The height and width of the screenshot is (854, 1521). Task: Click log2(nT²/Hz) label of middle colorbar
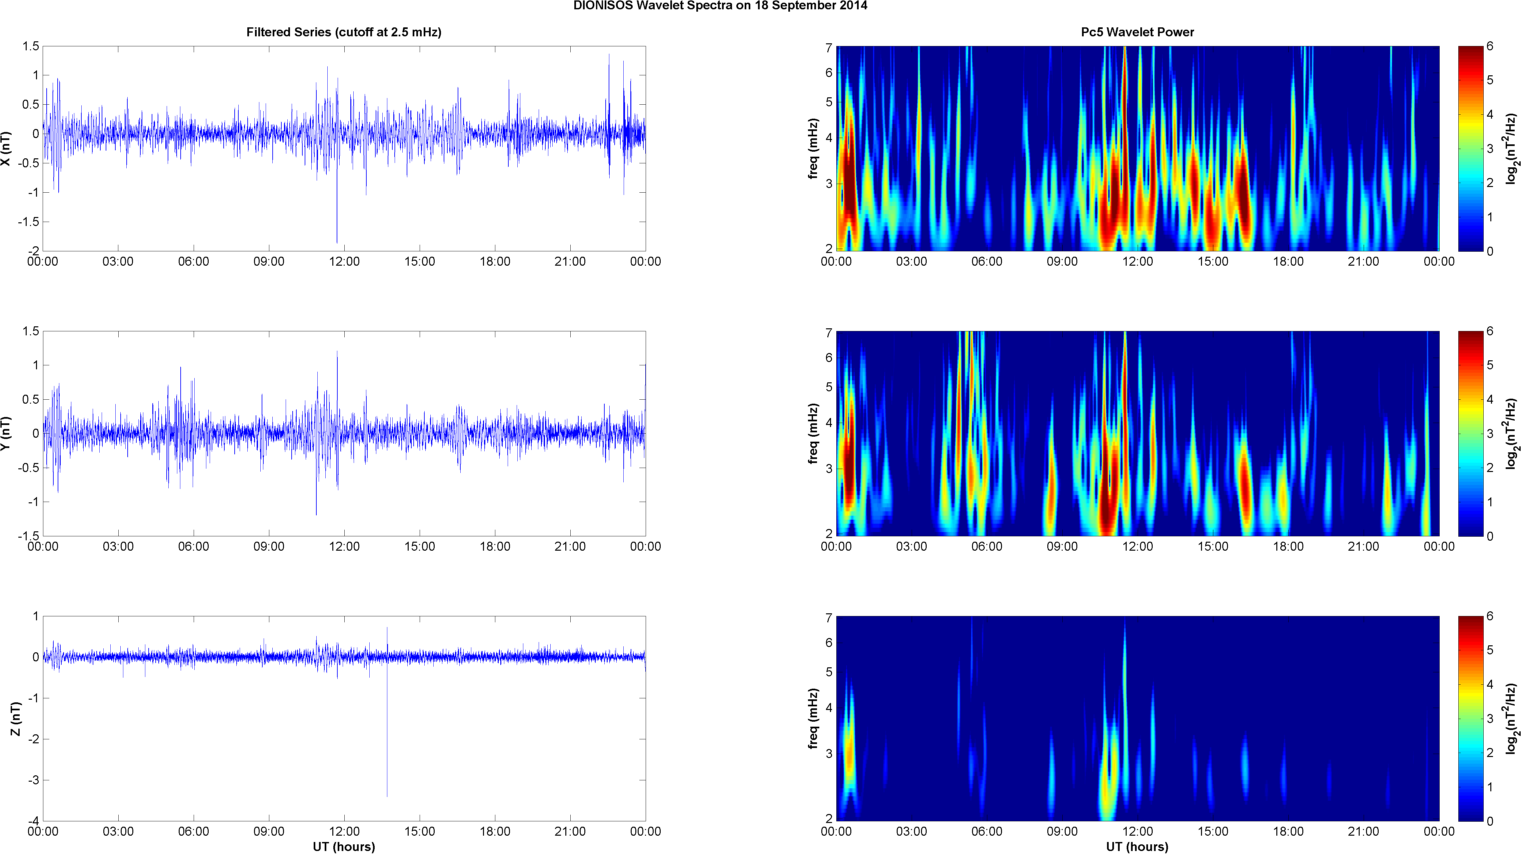[1513, 433]
